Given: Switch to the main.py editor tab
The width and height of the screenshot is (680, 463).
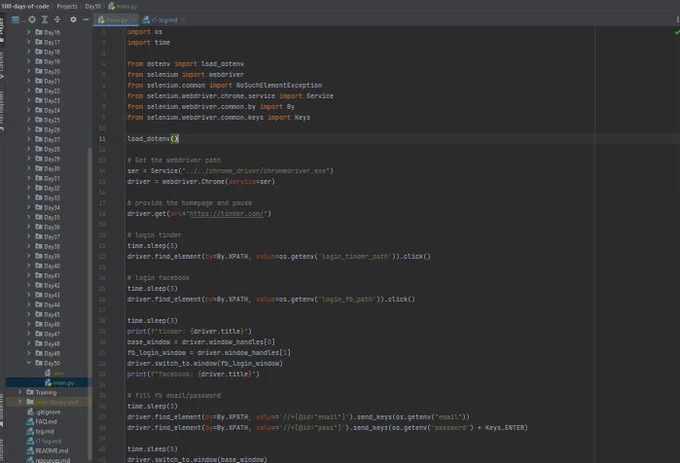Looking at the screenshot, I should tap(114, 20).
